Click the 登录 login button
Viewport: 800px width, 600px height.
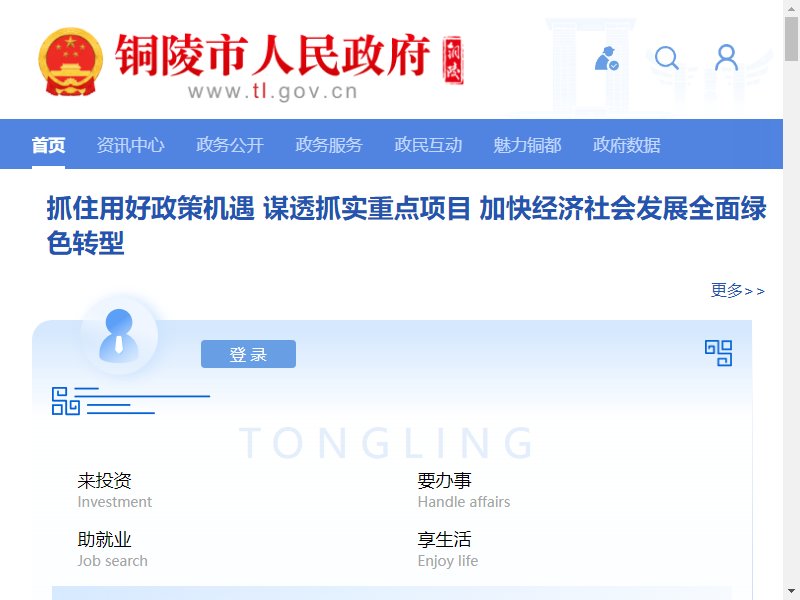tap(248, 354)
